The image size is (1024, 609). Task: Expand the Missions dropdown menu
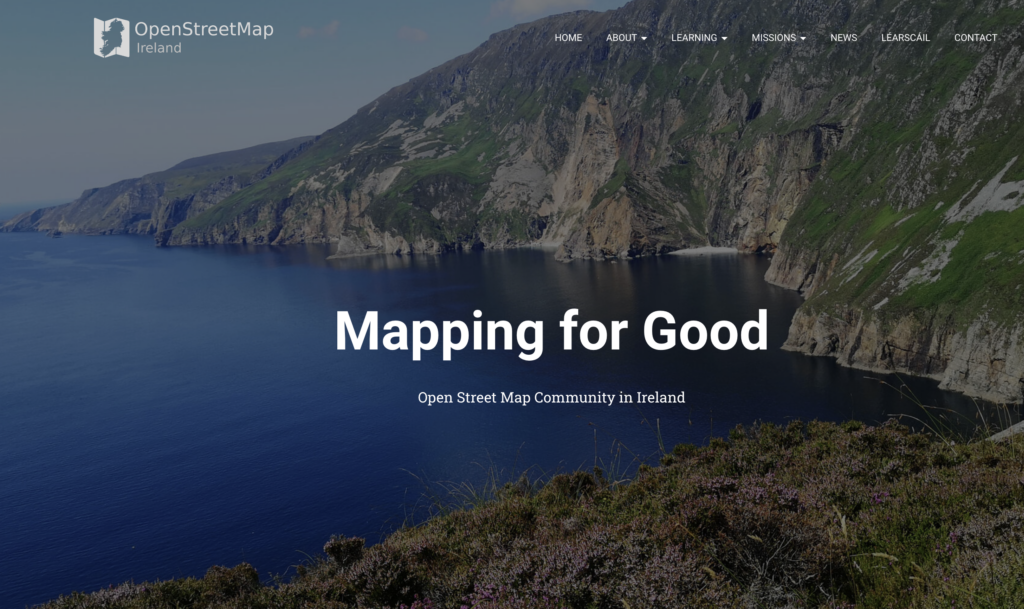pyautogui.click(x=778, y=38)
